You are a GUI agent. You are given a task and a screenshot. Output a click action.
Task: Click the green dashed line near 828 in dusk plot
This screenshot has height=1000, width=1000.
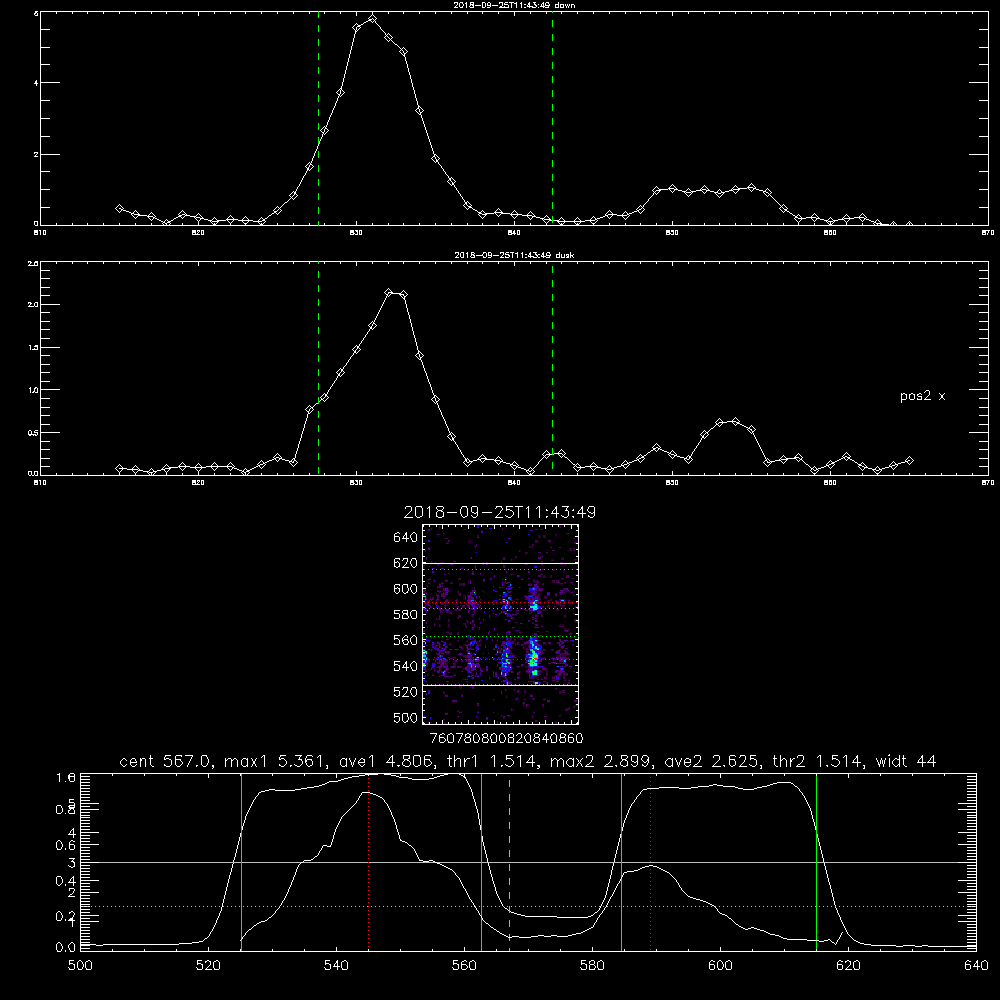click(x=318, y=368)
